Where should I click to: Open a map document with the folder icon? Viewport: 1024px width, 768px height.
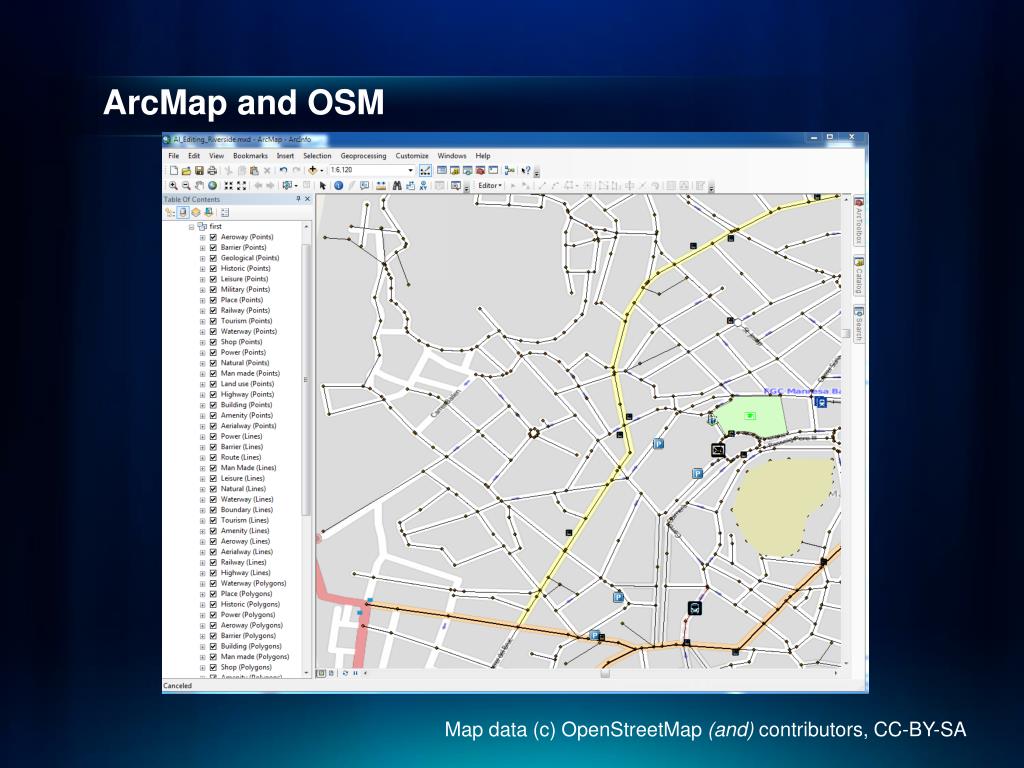tap(186, 170)
